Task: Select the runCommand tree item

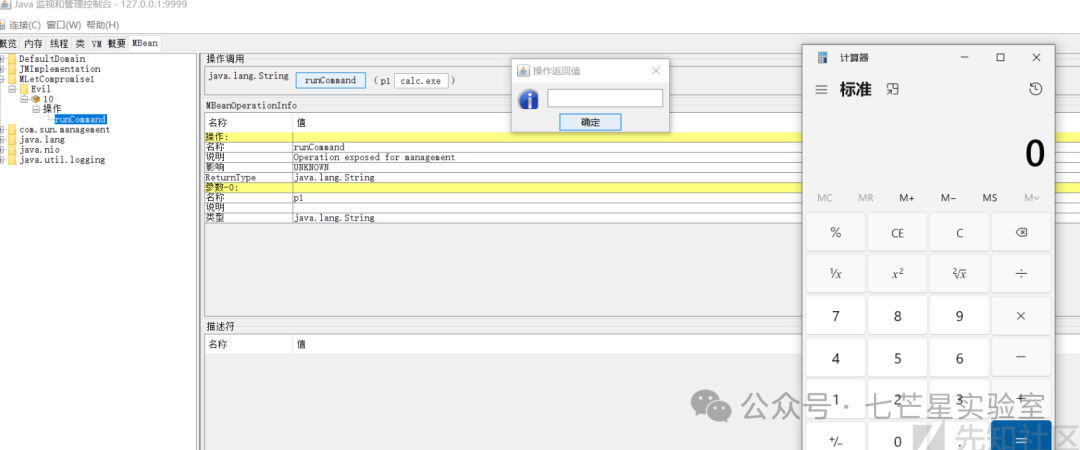Action: coord(81,119)
